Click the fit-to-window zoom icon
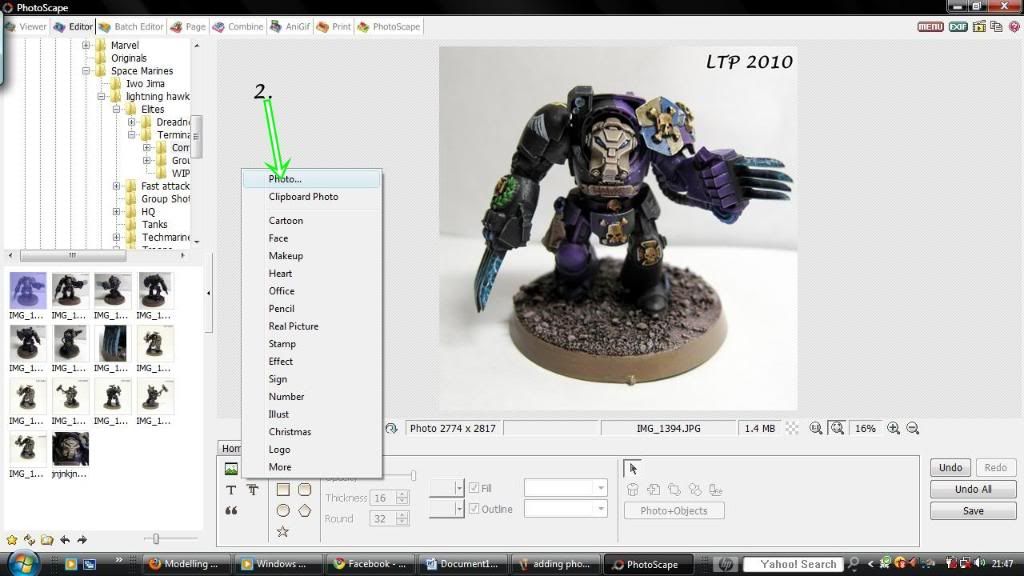Viewport: 1024px width, 576px height. pyautogui.click(x=837, y=428)
